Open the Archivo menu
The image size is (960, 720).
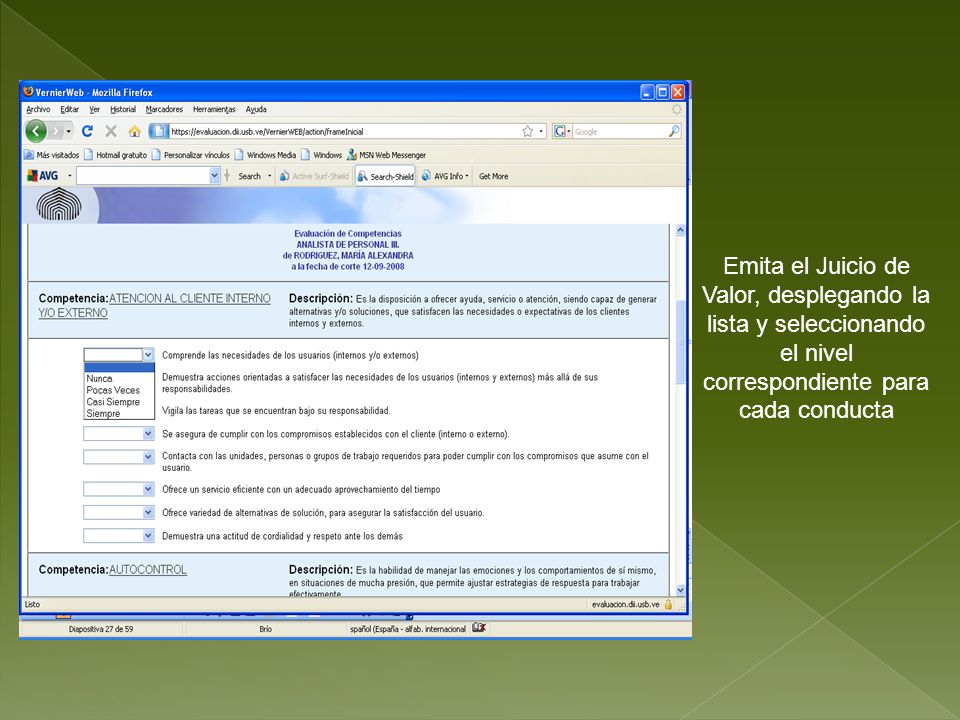(x=38, y=109)
